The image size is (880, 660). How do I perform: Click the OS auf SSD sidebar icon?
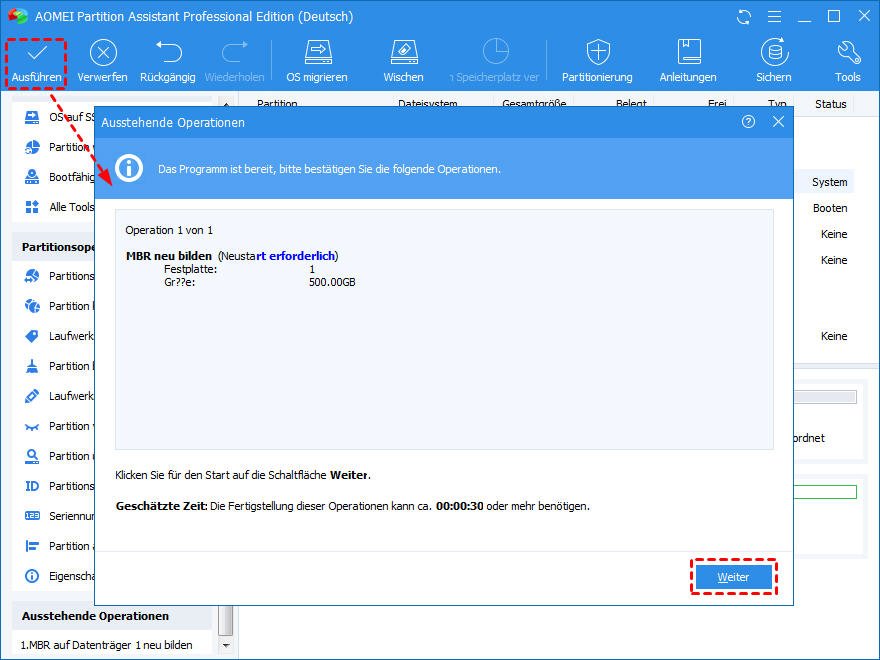32,117
